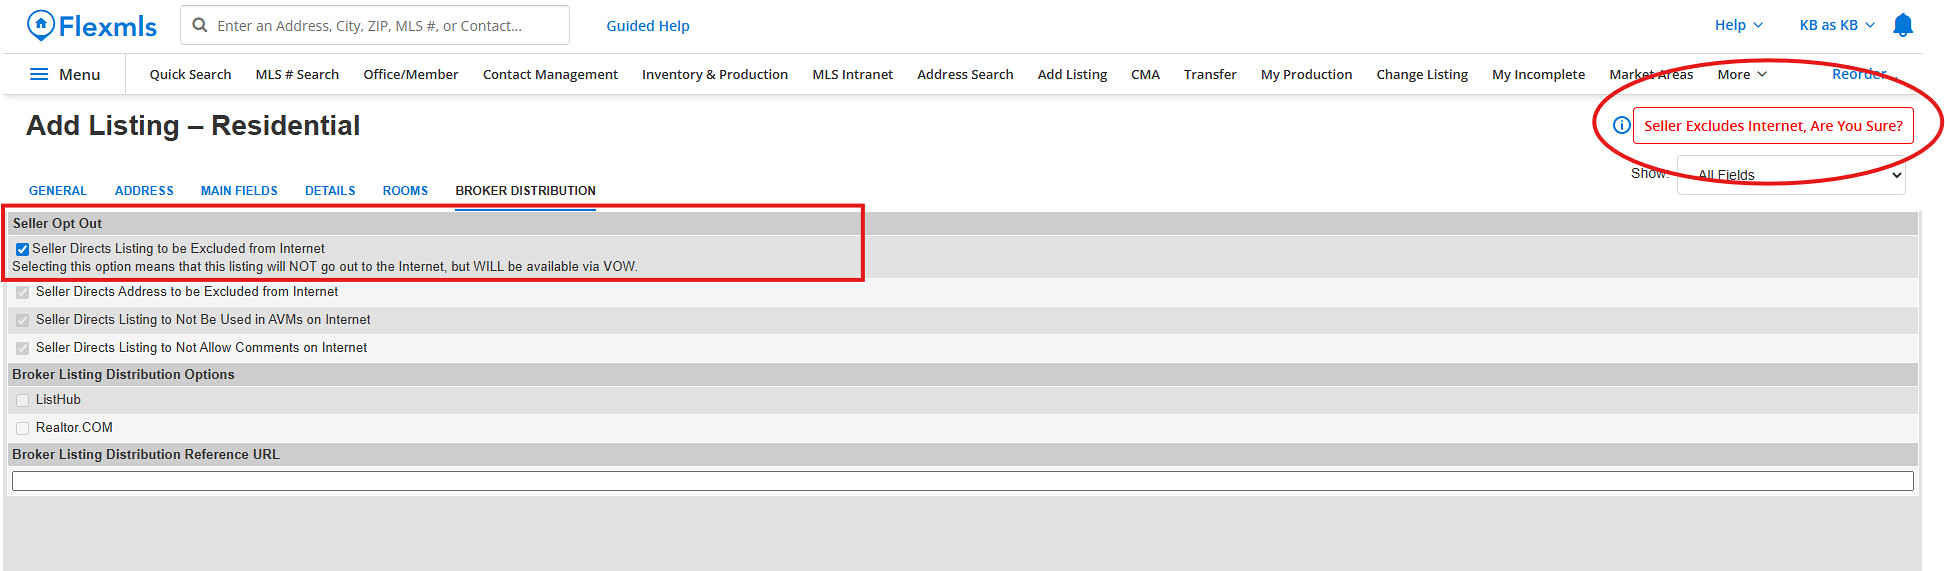Open the KB as KB account dropdown
The height and width of the screenshot is (571, 1945).
point(1836,25)
